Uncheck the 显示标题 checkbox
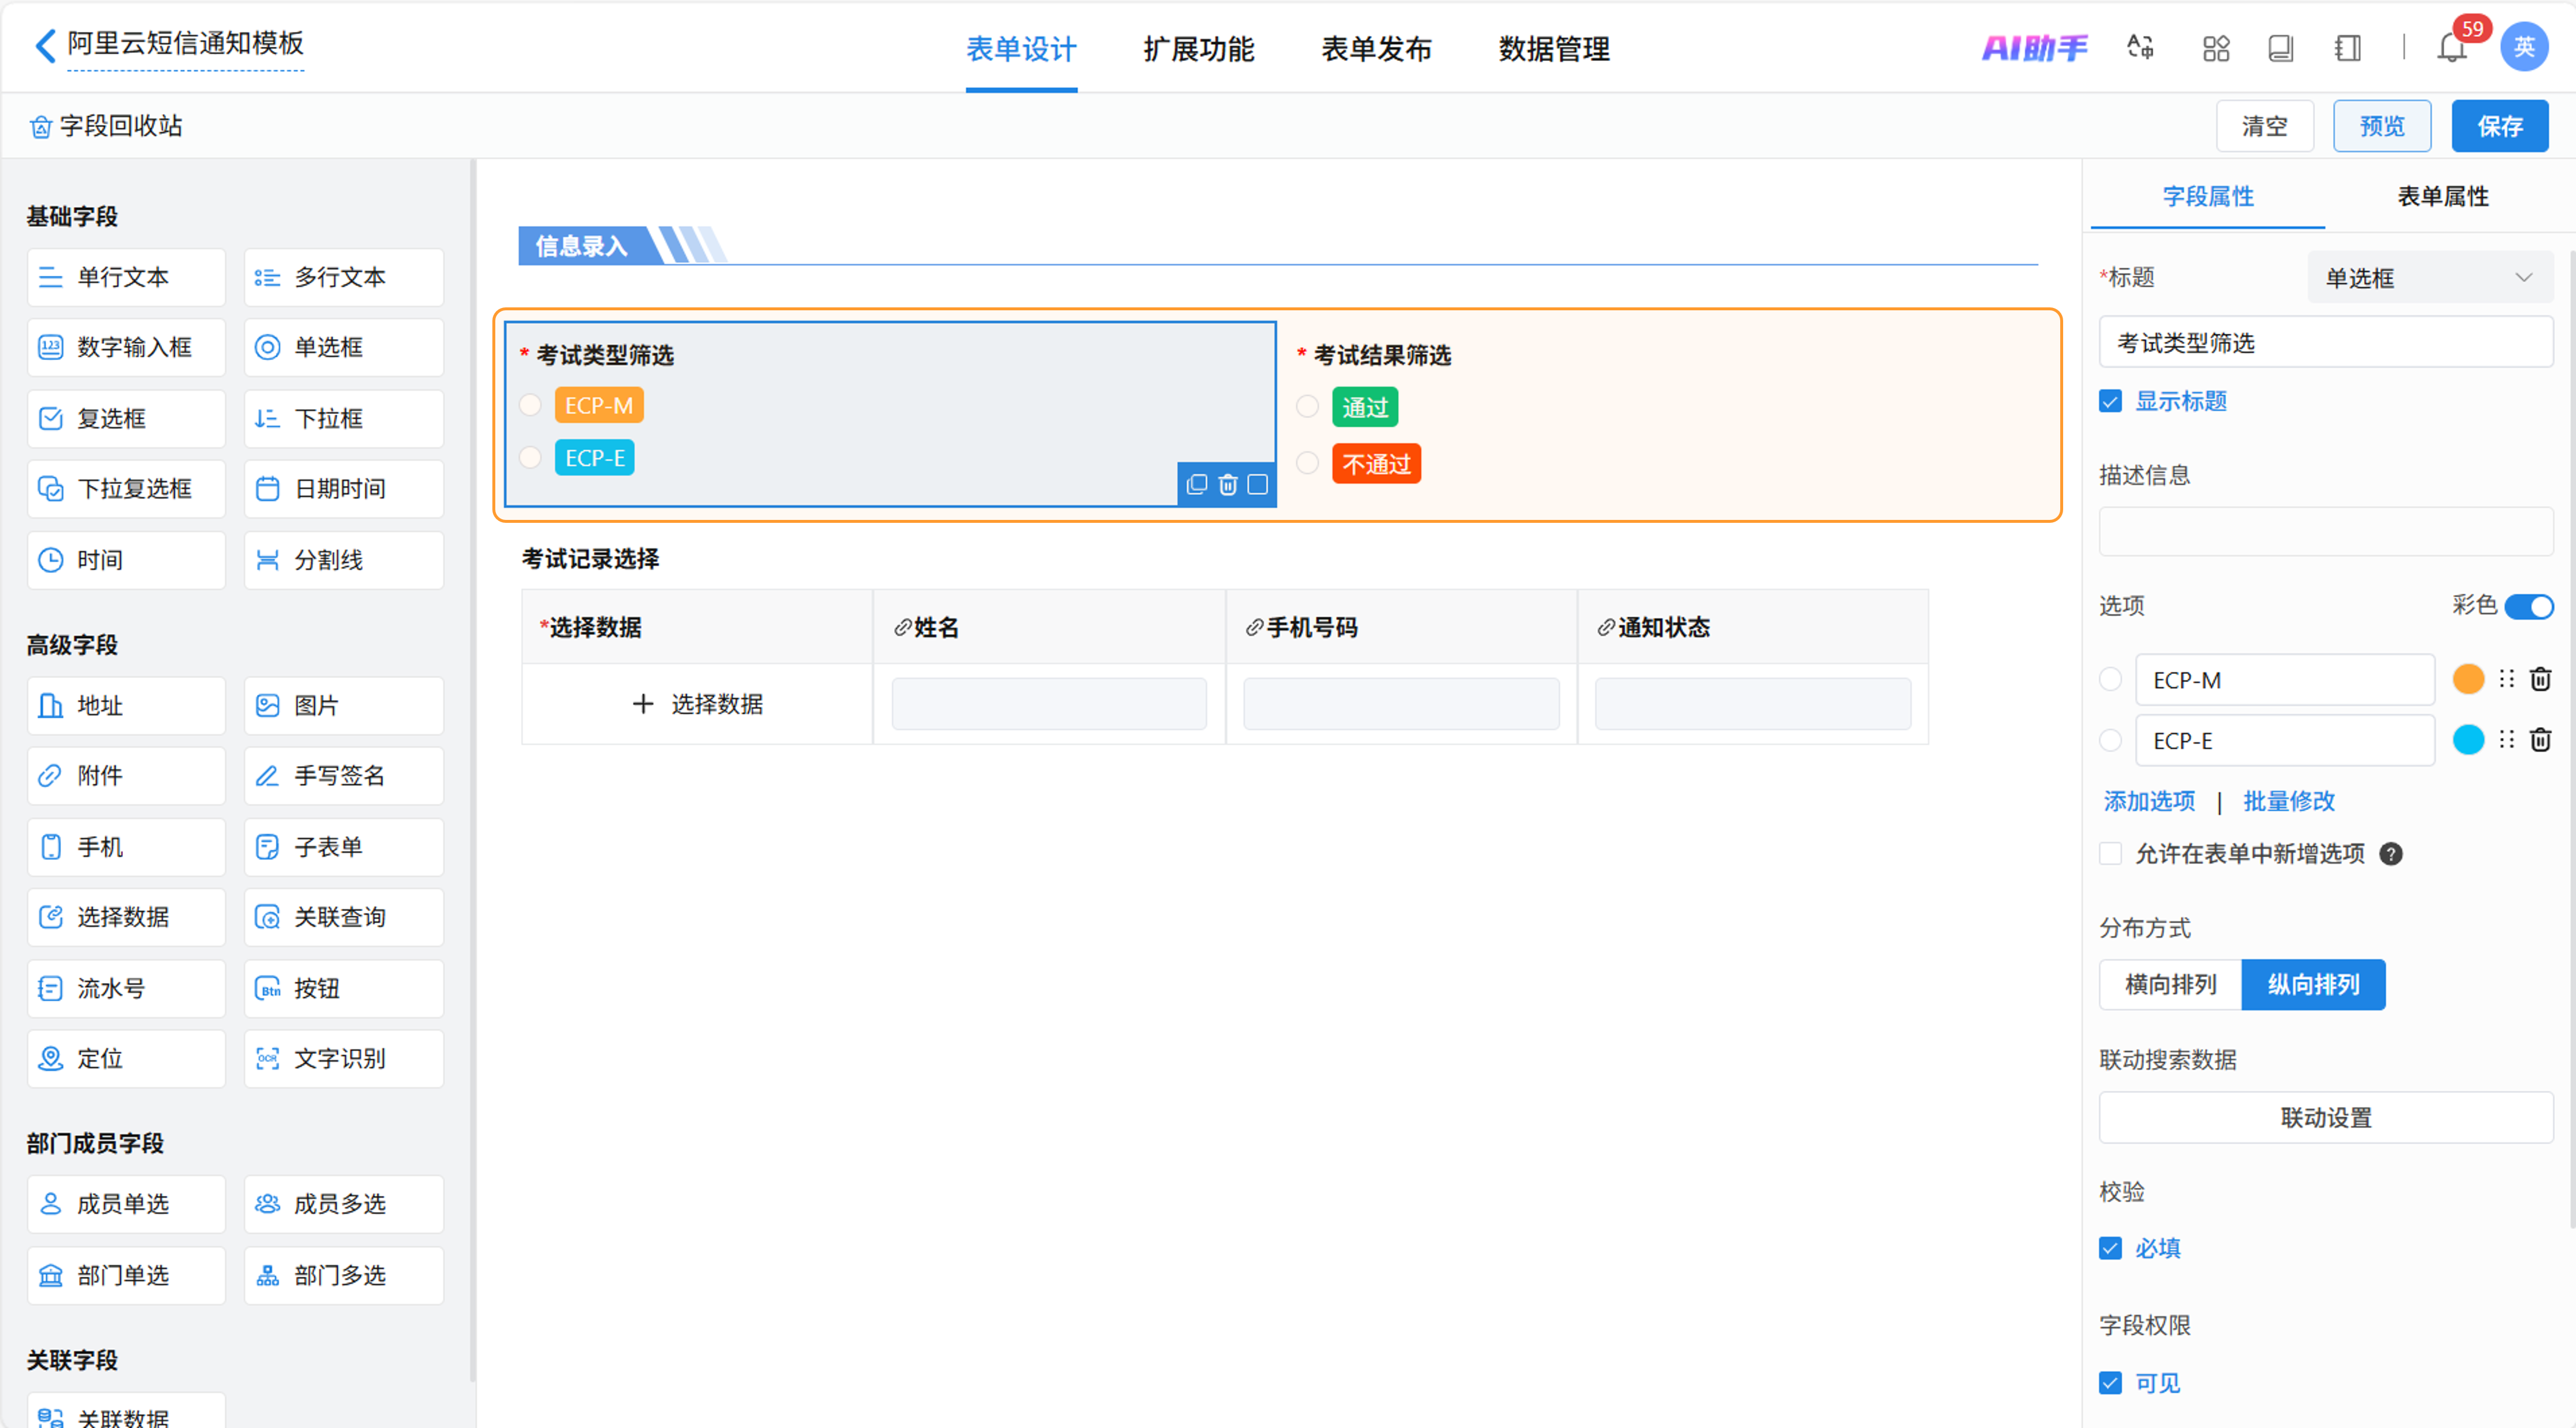Viewport: 2576px width, 1428px height. click(2110, 402)
